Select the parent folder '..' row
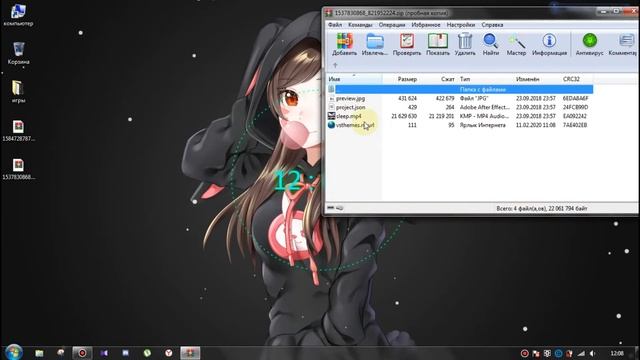Viewport: 640px width, 360px height. tap(460, 89)
